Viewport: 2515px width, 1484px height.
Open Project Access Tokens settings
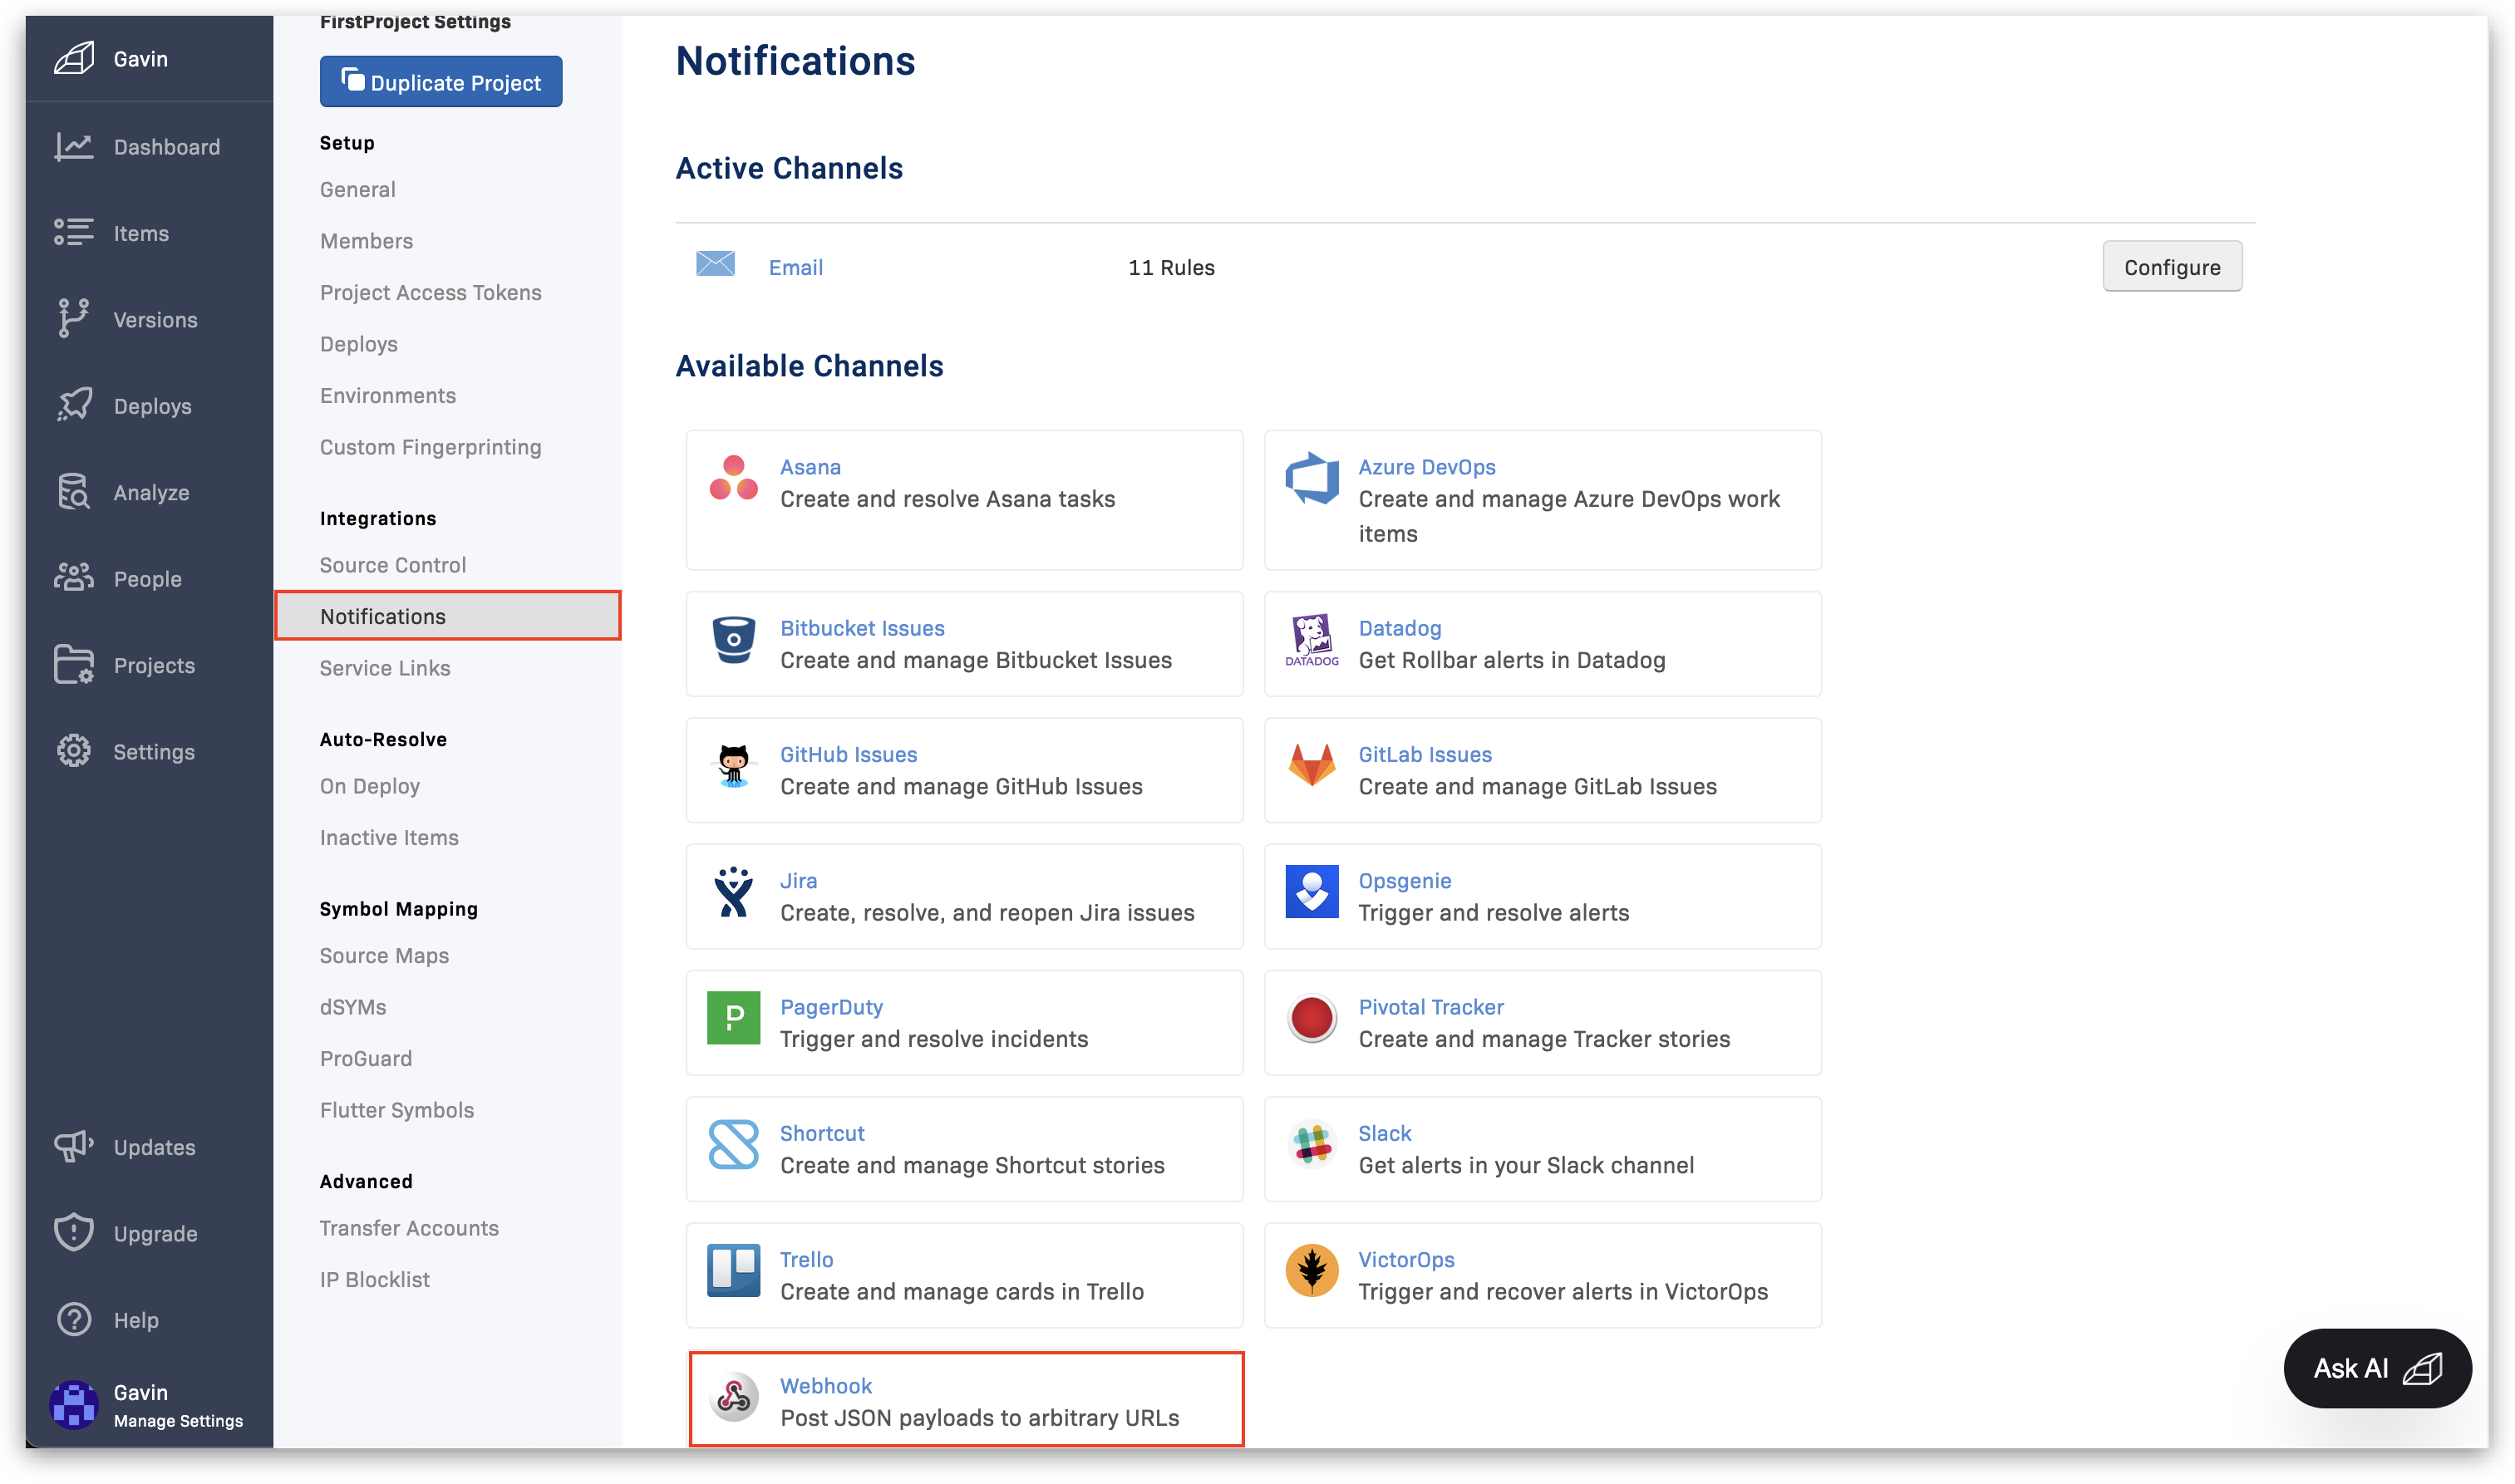(430, 292)
